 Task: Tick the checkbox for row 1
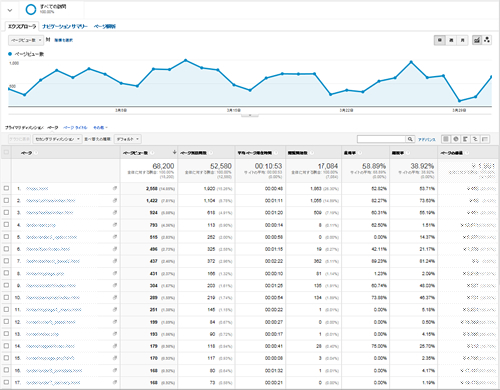click(x=6, y=188)
